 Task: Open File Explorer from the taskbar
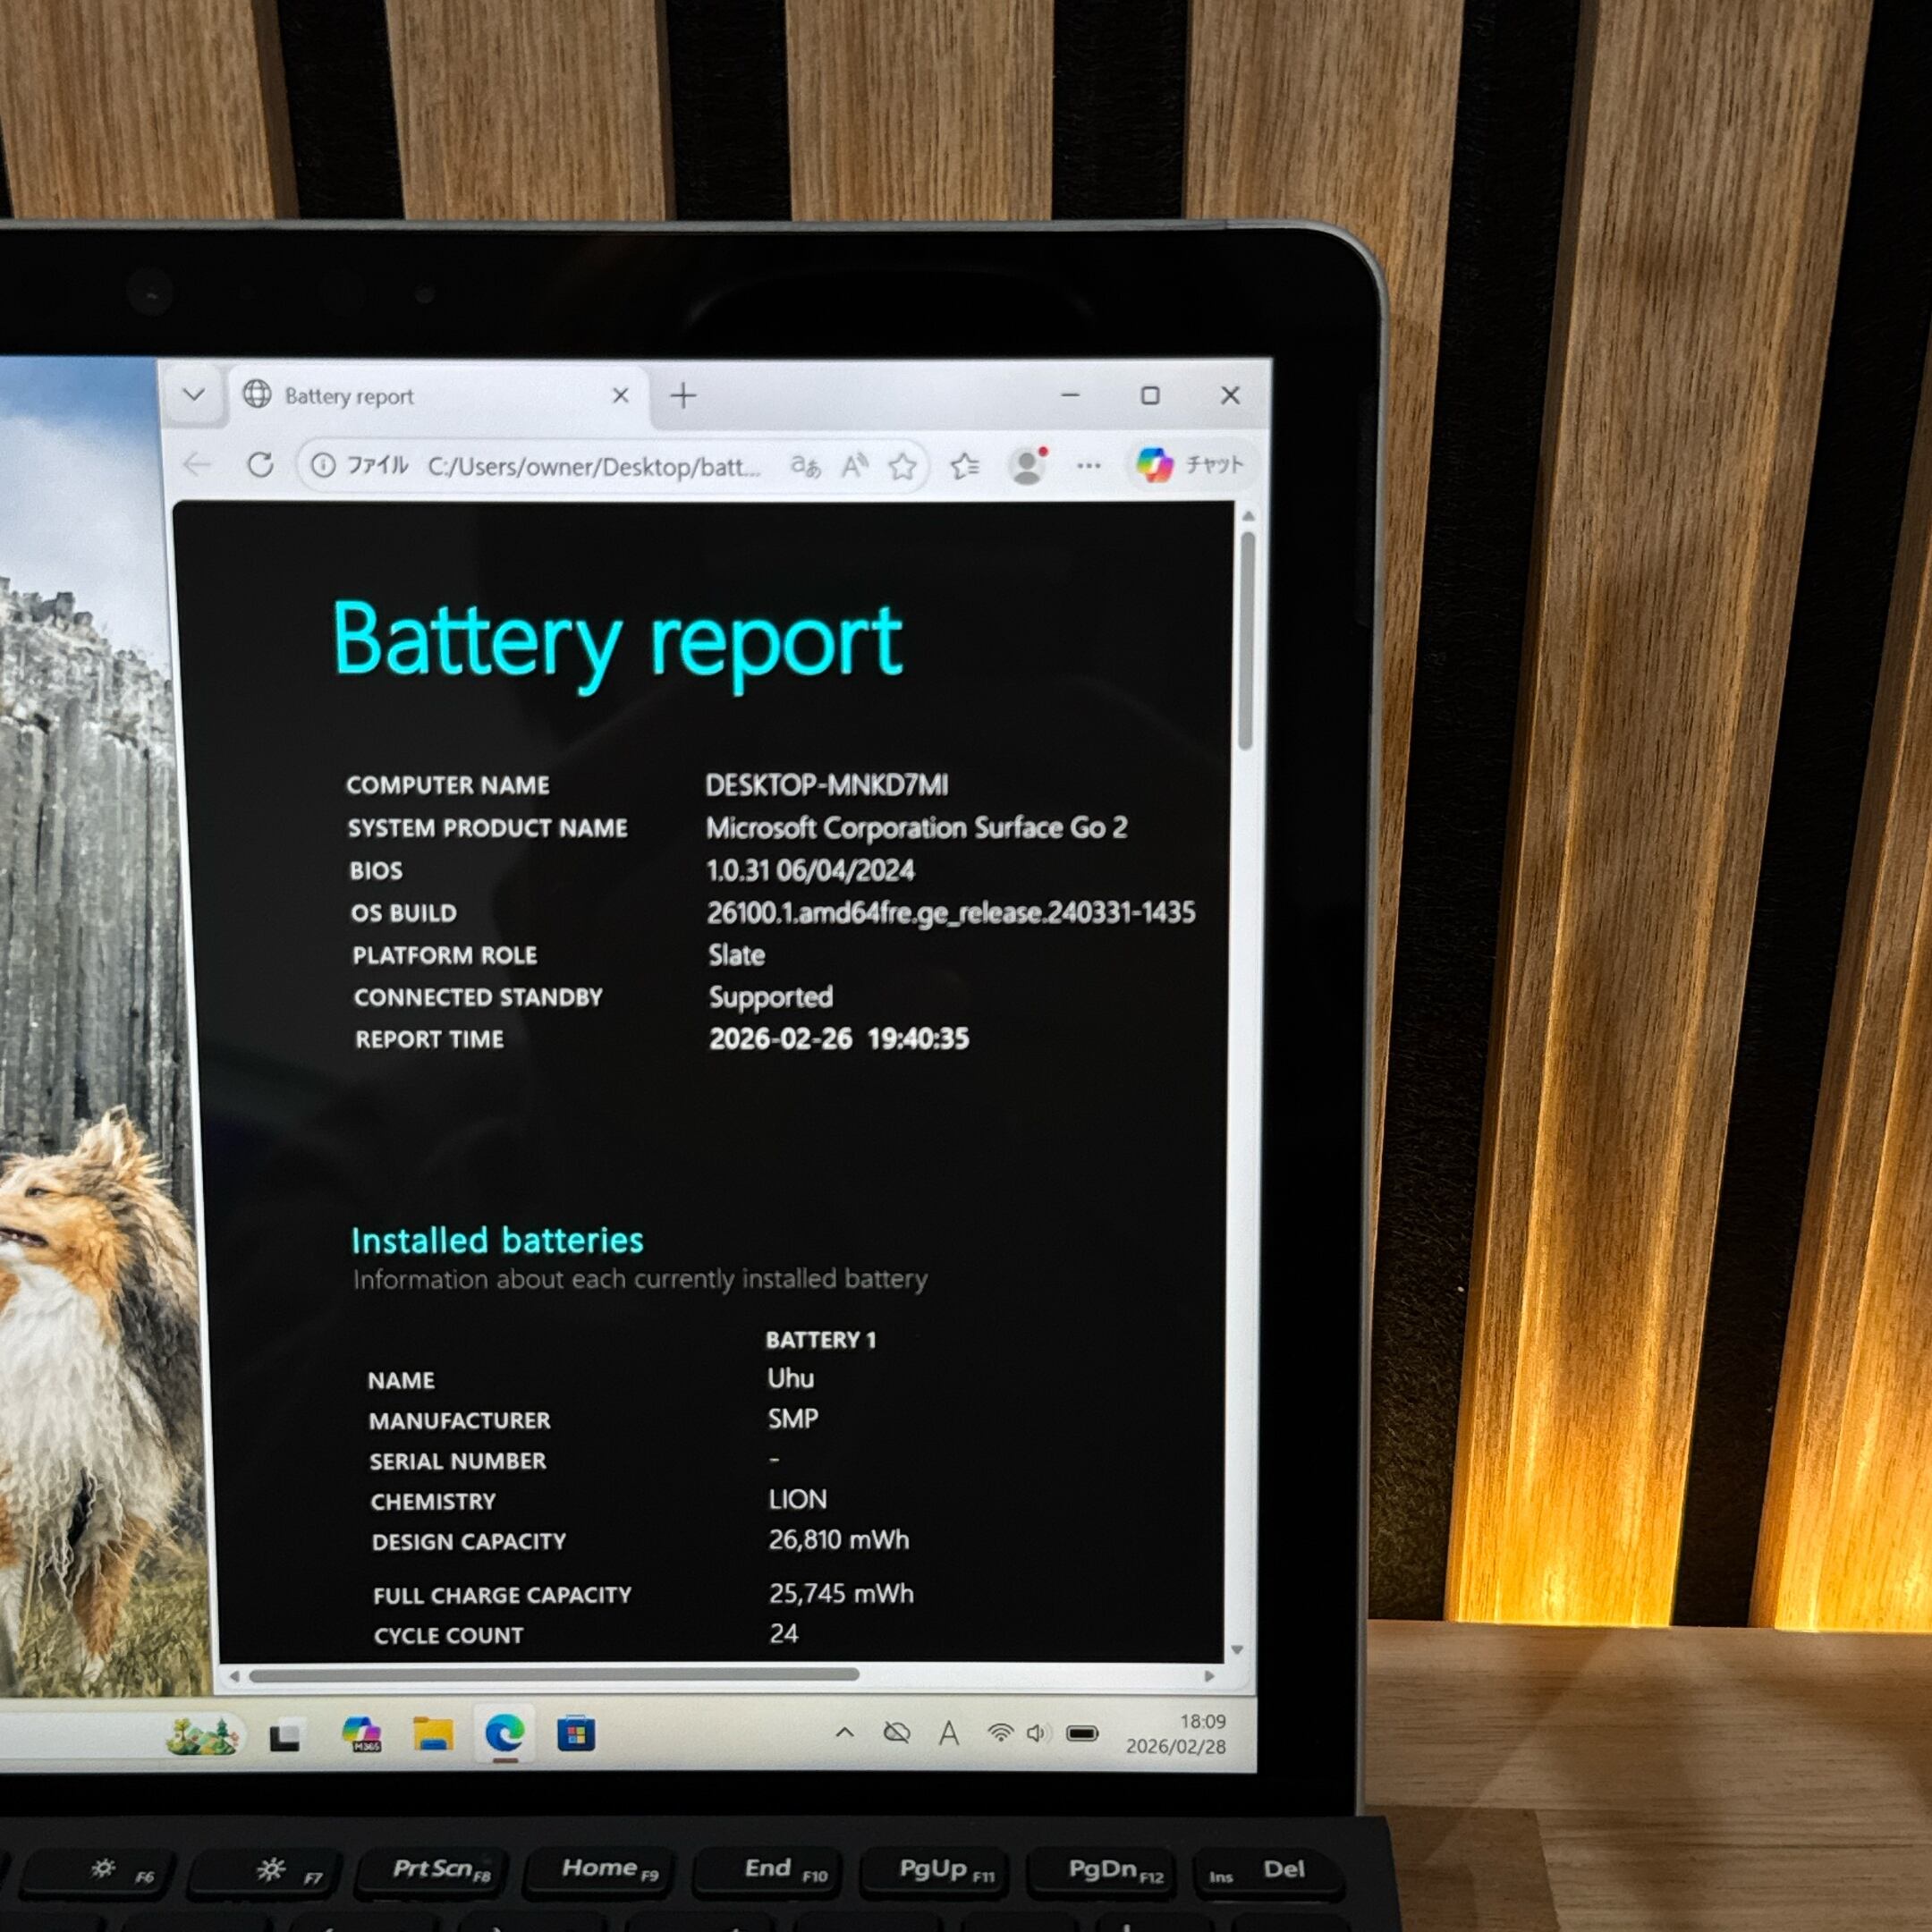click(x=433, y=1734)
